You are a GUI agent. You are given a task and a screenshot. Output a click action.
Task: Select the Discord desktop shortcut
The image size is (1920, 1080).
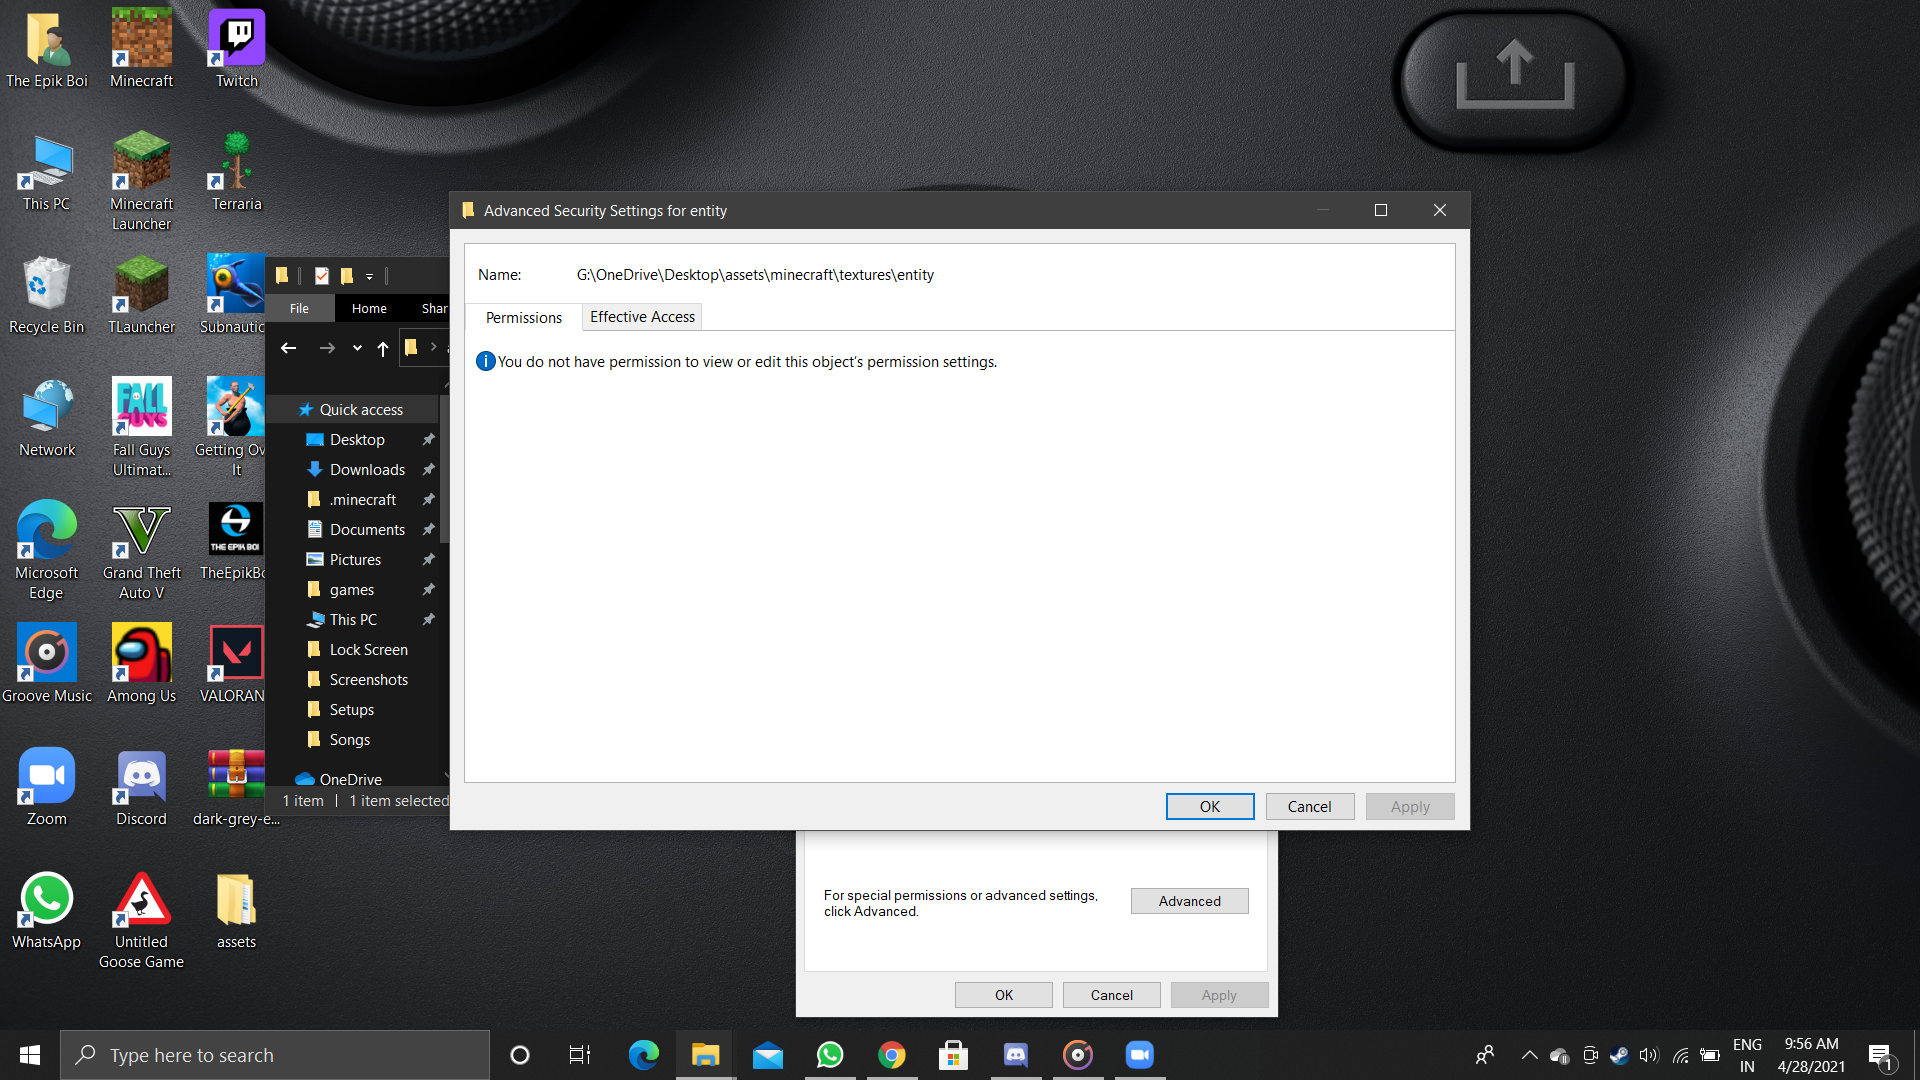click(x=141, y=786)
